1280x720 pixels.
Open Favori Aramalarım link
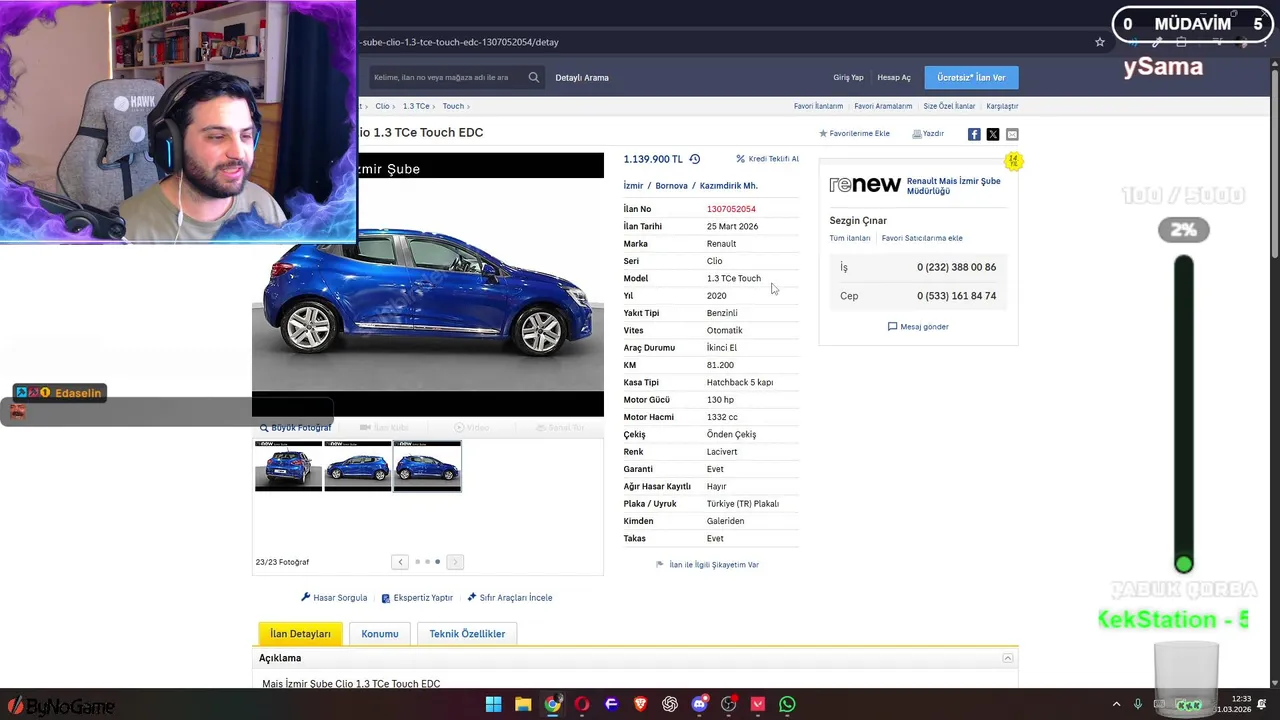click(883, 106)
